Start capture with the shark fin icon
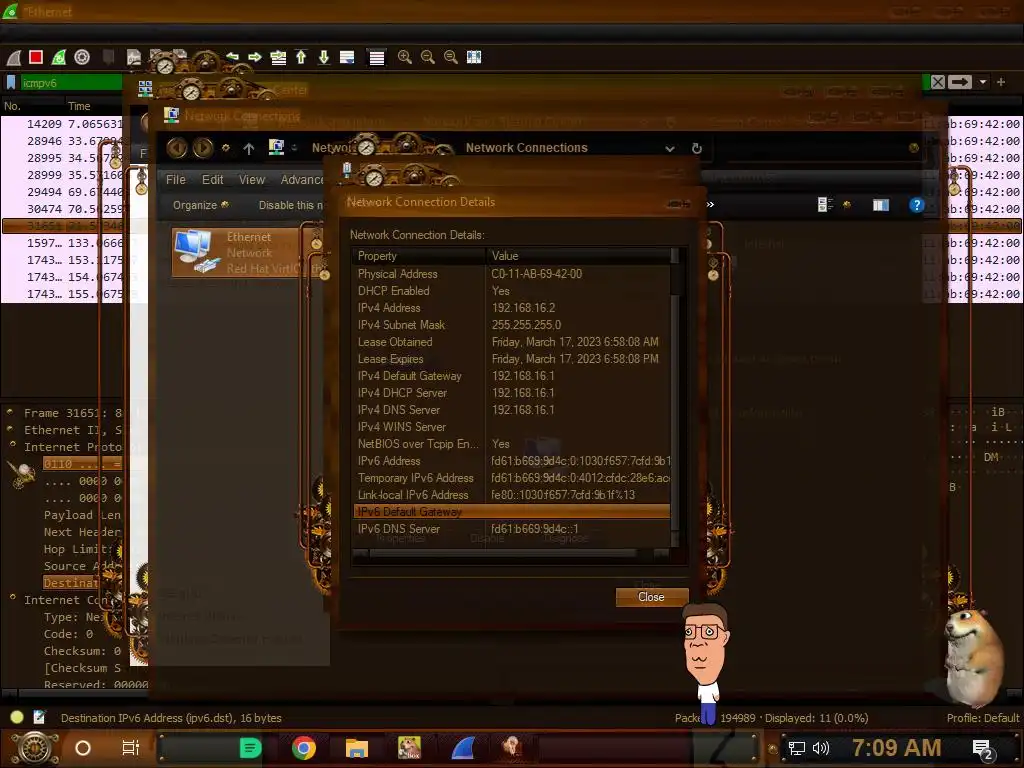 (14, 57)
